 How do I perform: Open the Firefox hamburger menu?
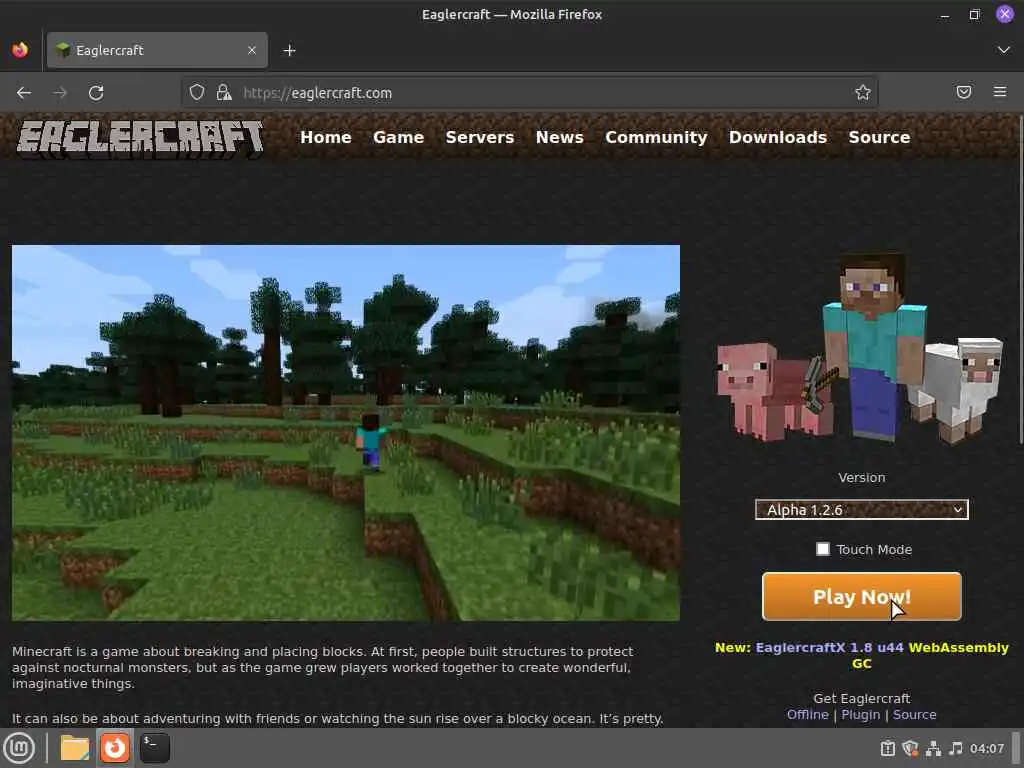pyautogui.click(x=1000, y=92)
